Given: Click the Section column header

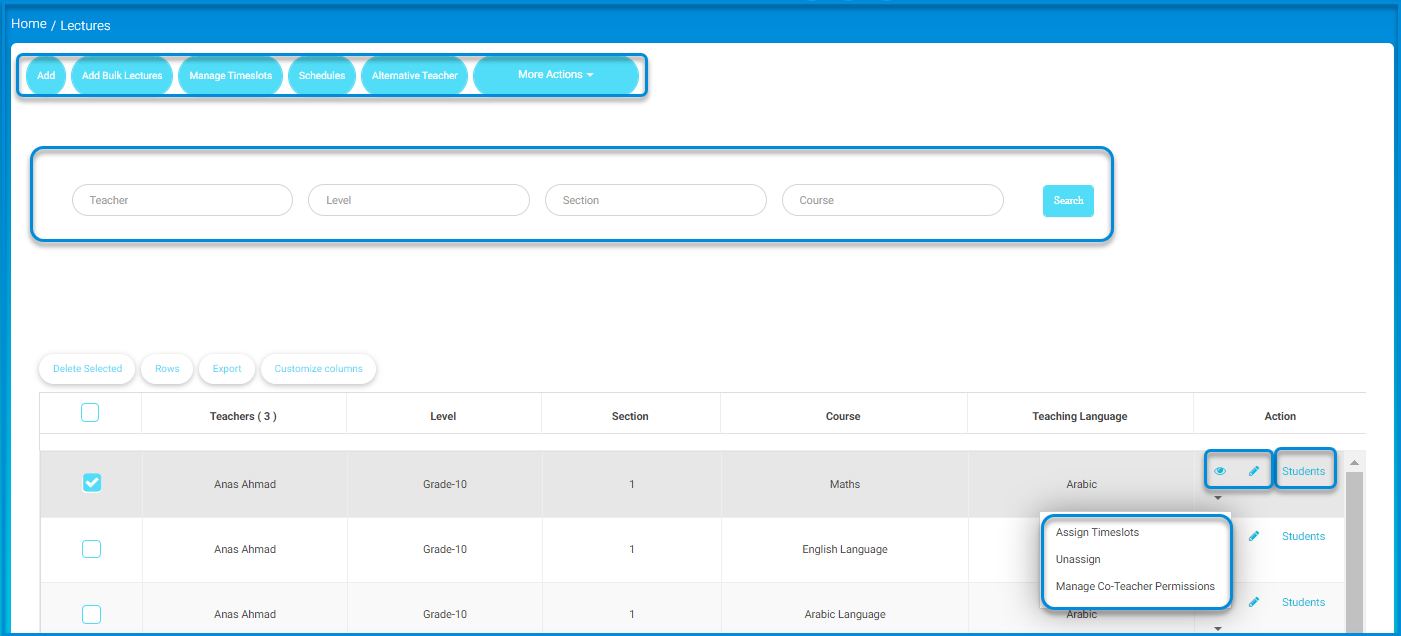Looking at the screenshot, I should [630, 416].
